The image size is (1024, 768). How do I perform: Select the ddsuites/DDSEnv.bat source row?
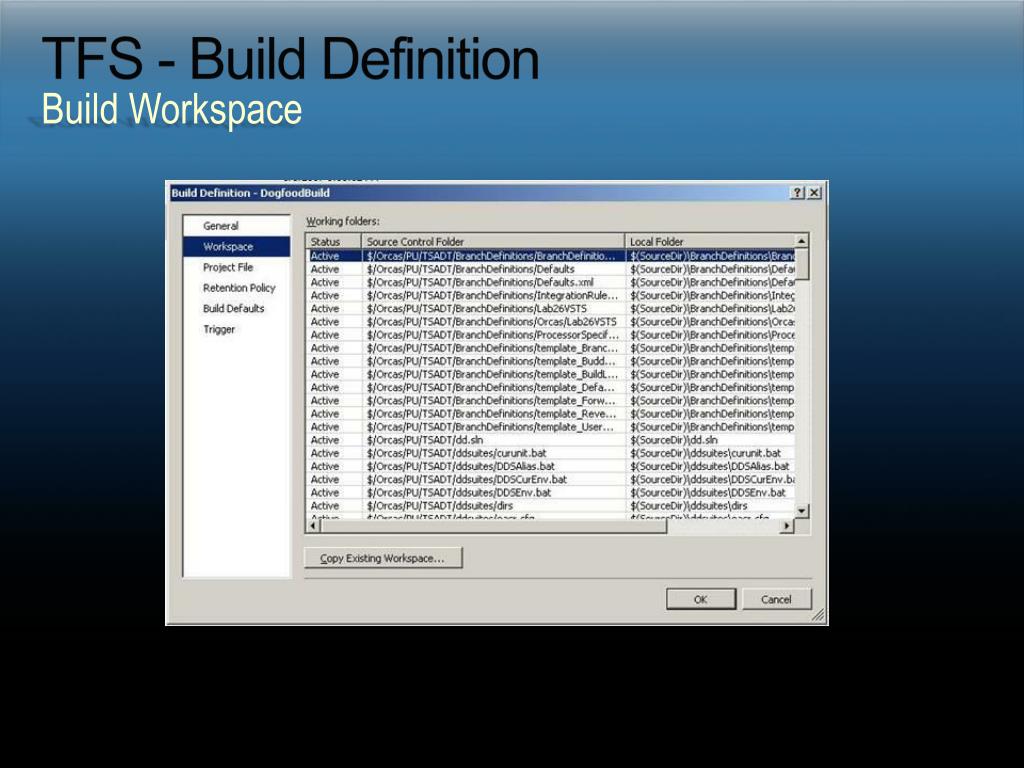point(551,492)
